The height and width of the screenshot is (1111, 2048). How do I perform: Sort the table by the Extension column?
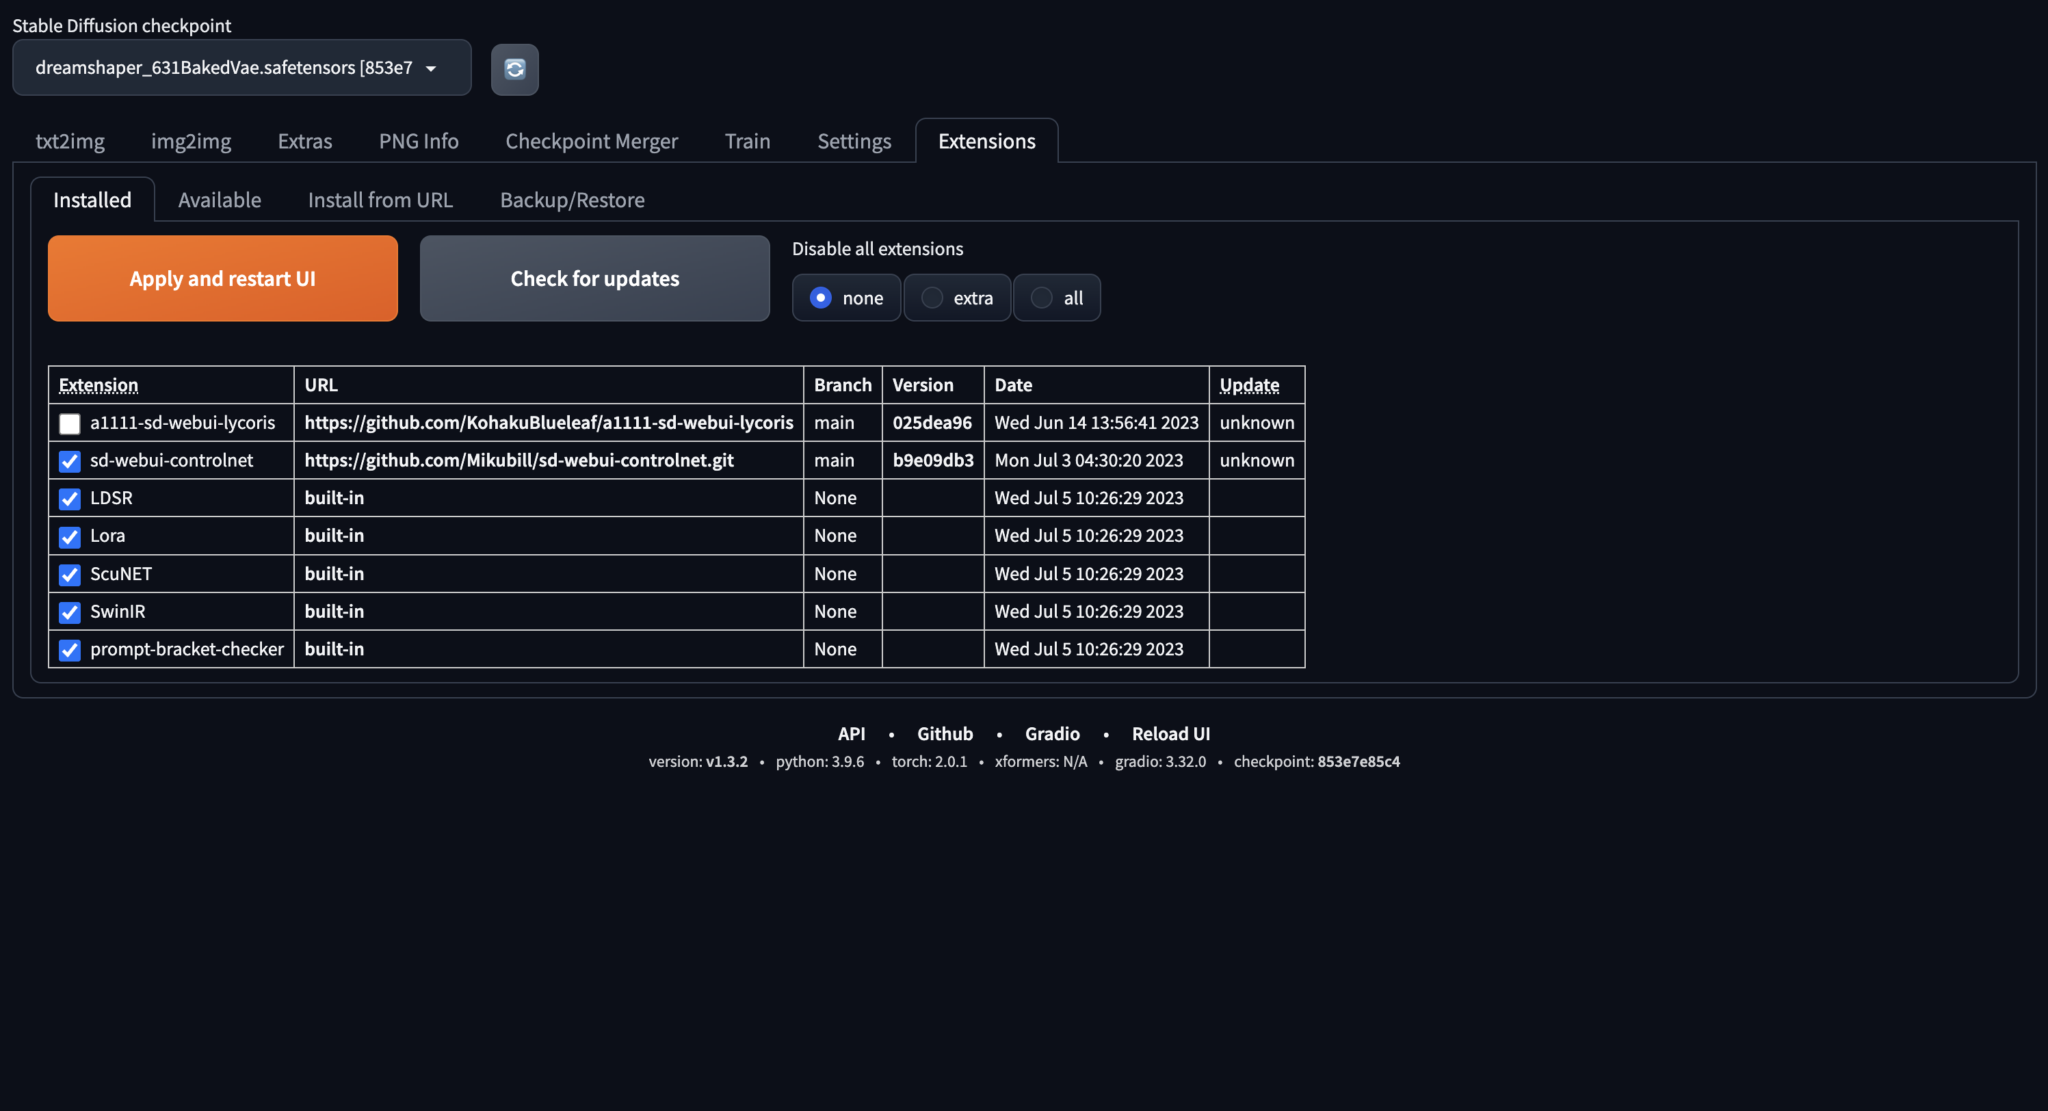click(98, 385)
